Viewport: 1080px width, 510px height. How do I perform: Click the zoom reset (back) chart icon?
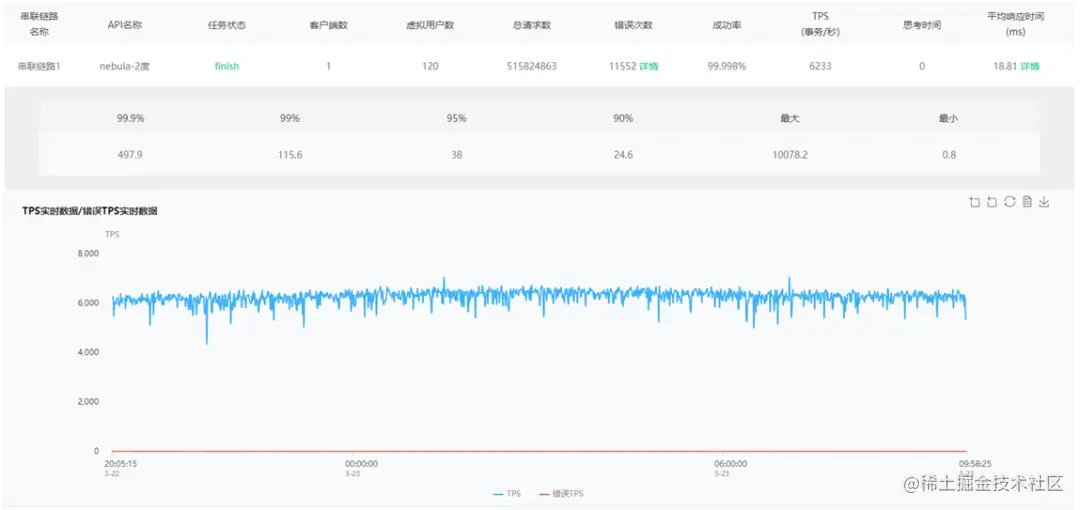(992, 202)
